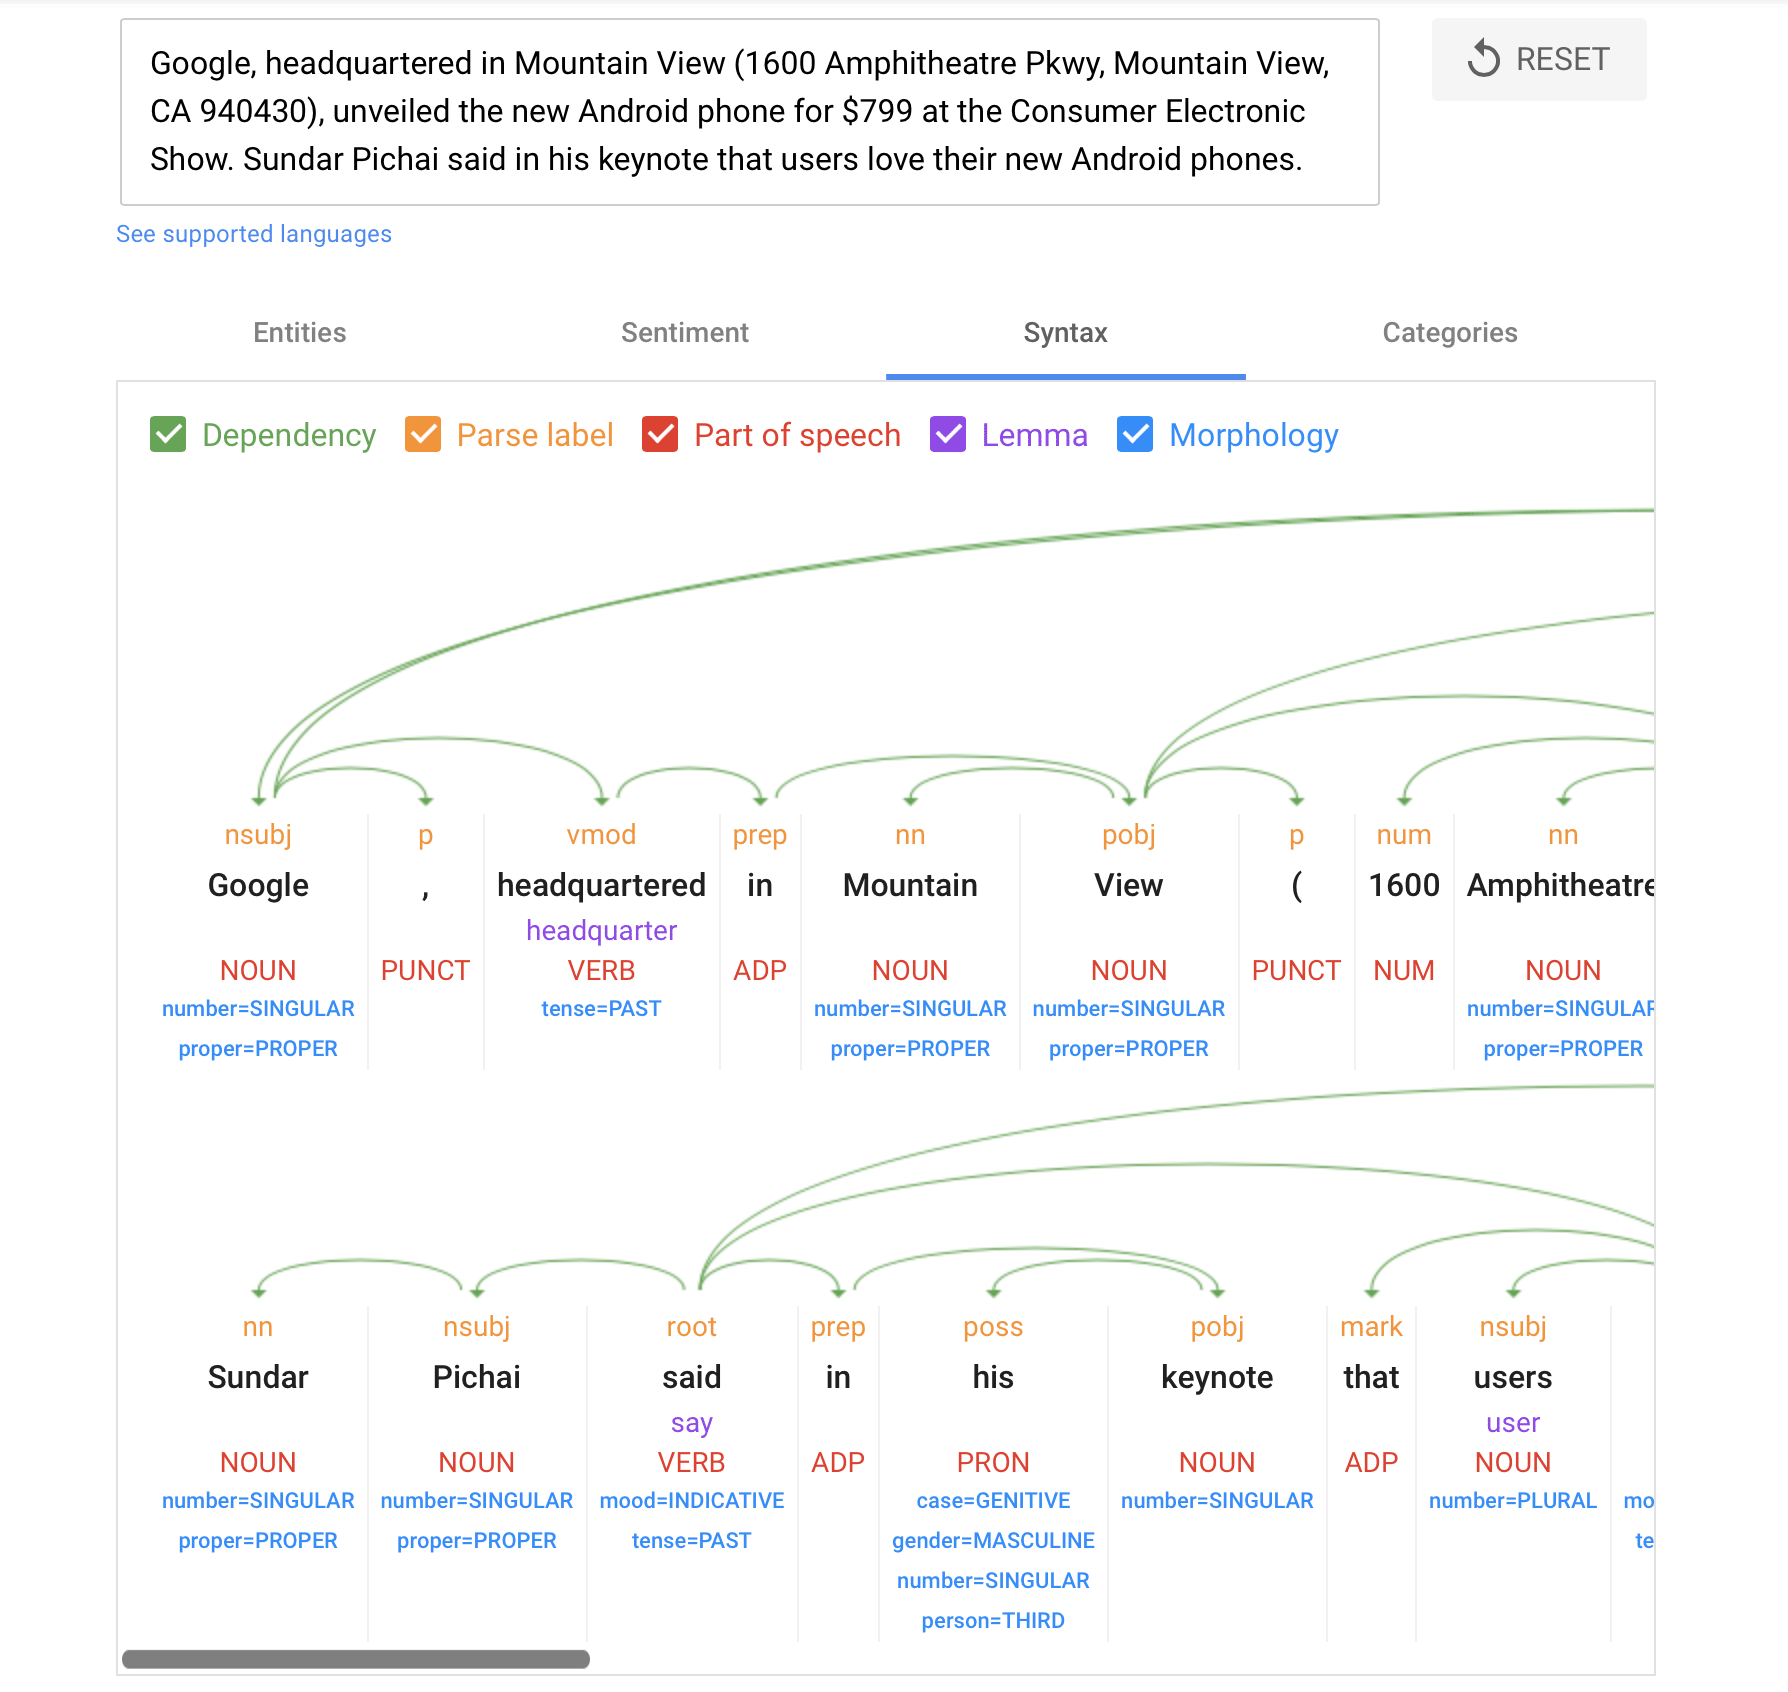Click the word 'Google' token in the tree

pyautogui.click(x=258, y=886)
